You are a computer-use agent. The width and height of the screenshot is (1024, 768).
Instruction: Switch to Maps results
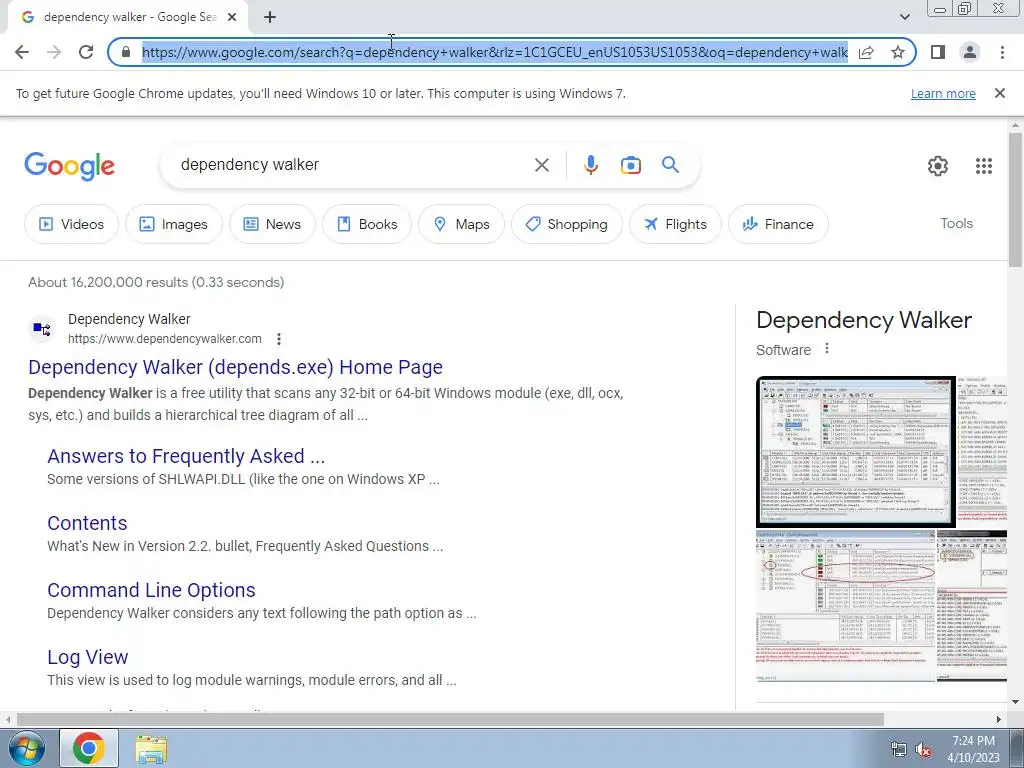(x=462, y=224)
